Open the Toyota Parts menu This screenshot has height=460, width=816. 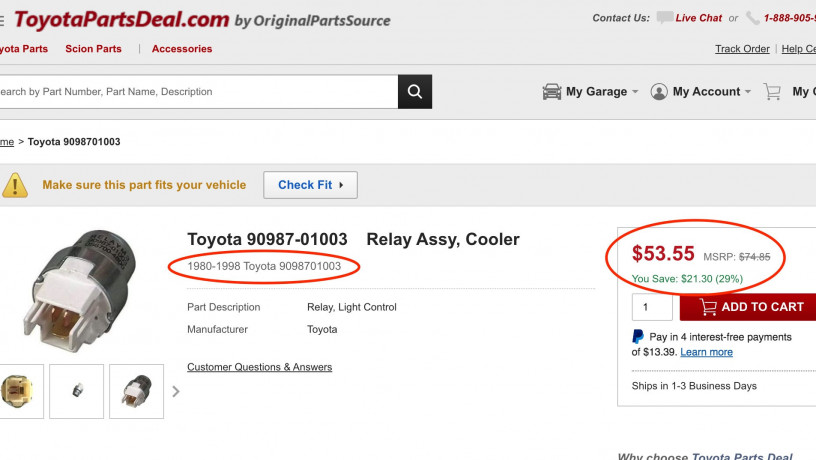click(24, 49)
